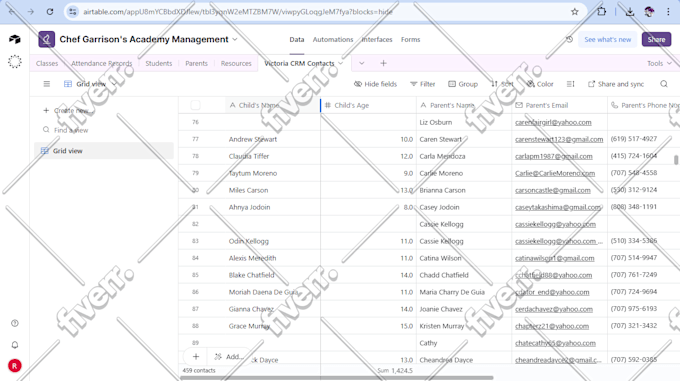Select Grid view in the sidebar list

pyautogui.click(x=104, y=151)
